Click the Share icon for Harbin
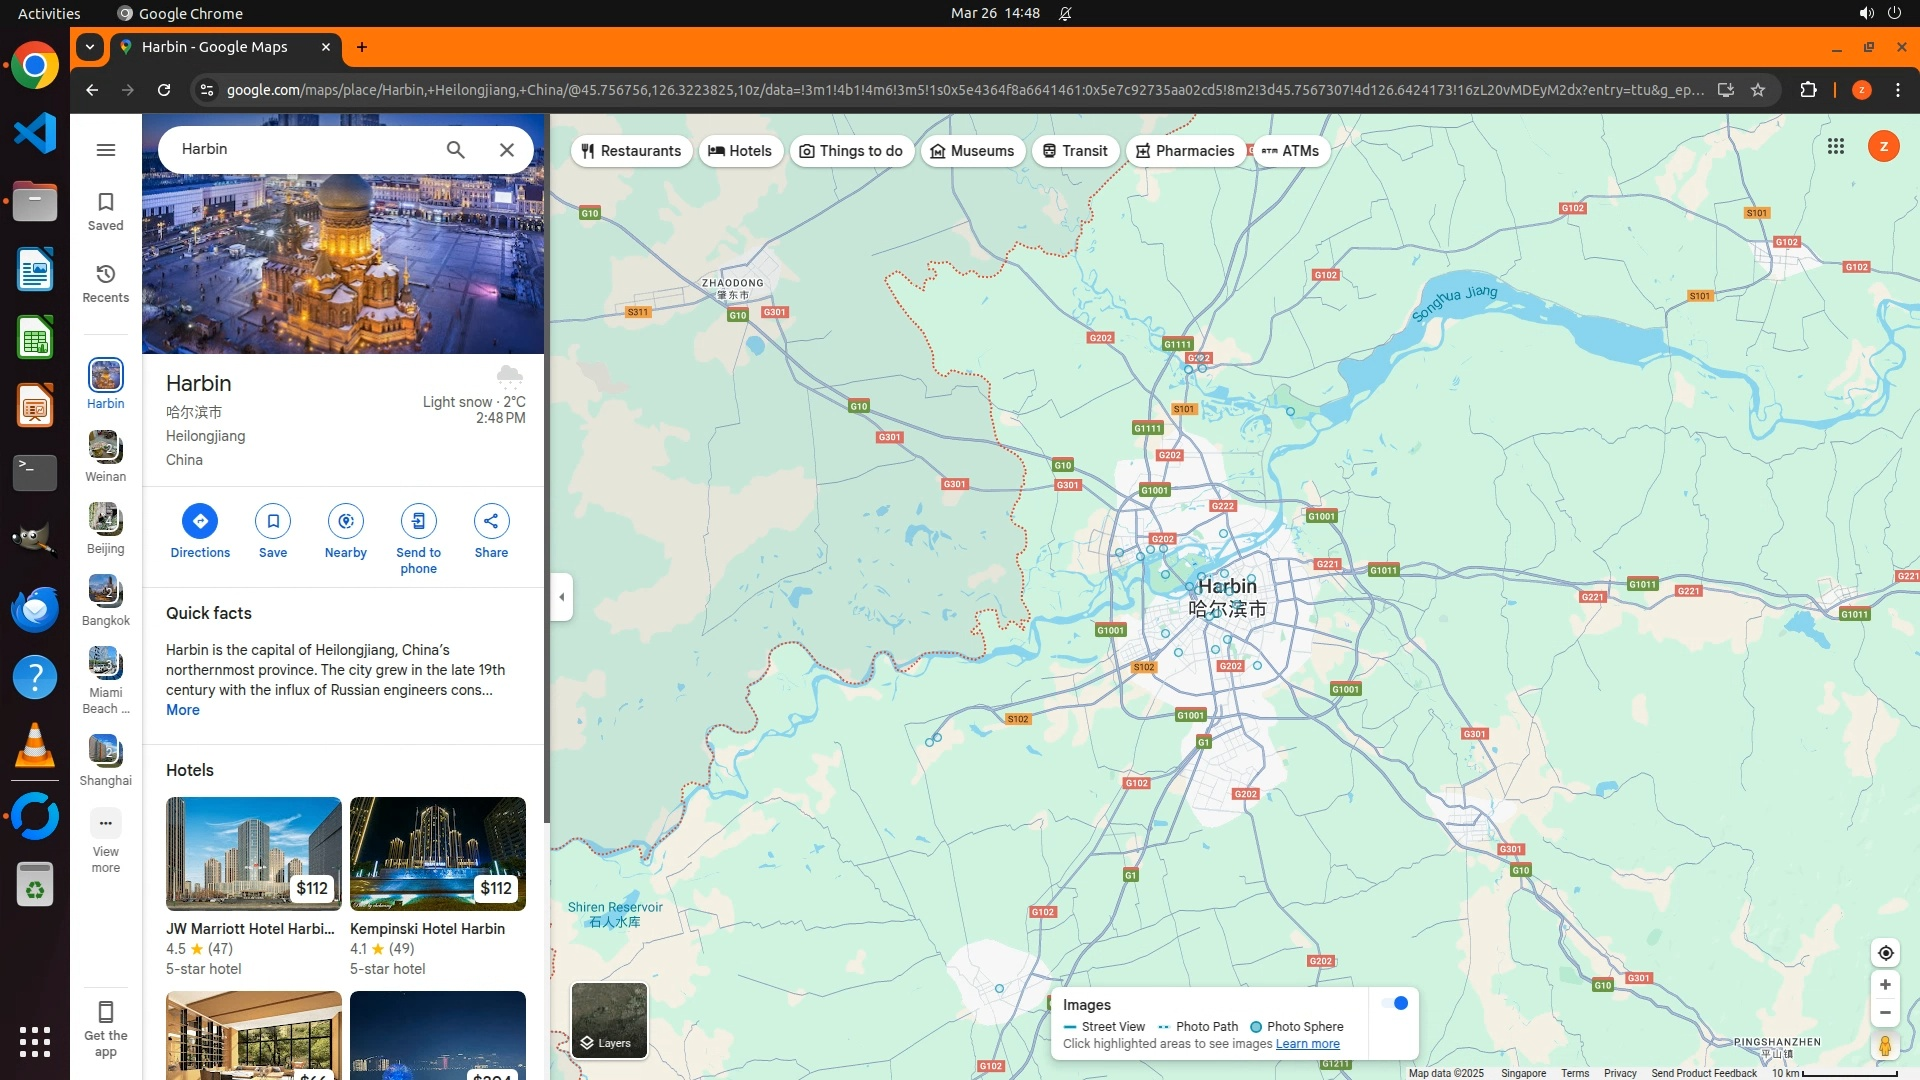 (x=491, y=521)
